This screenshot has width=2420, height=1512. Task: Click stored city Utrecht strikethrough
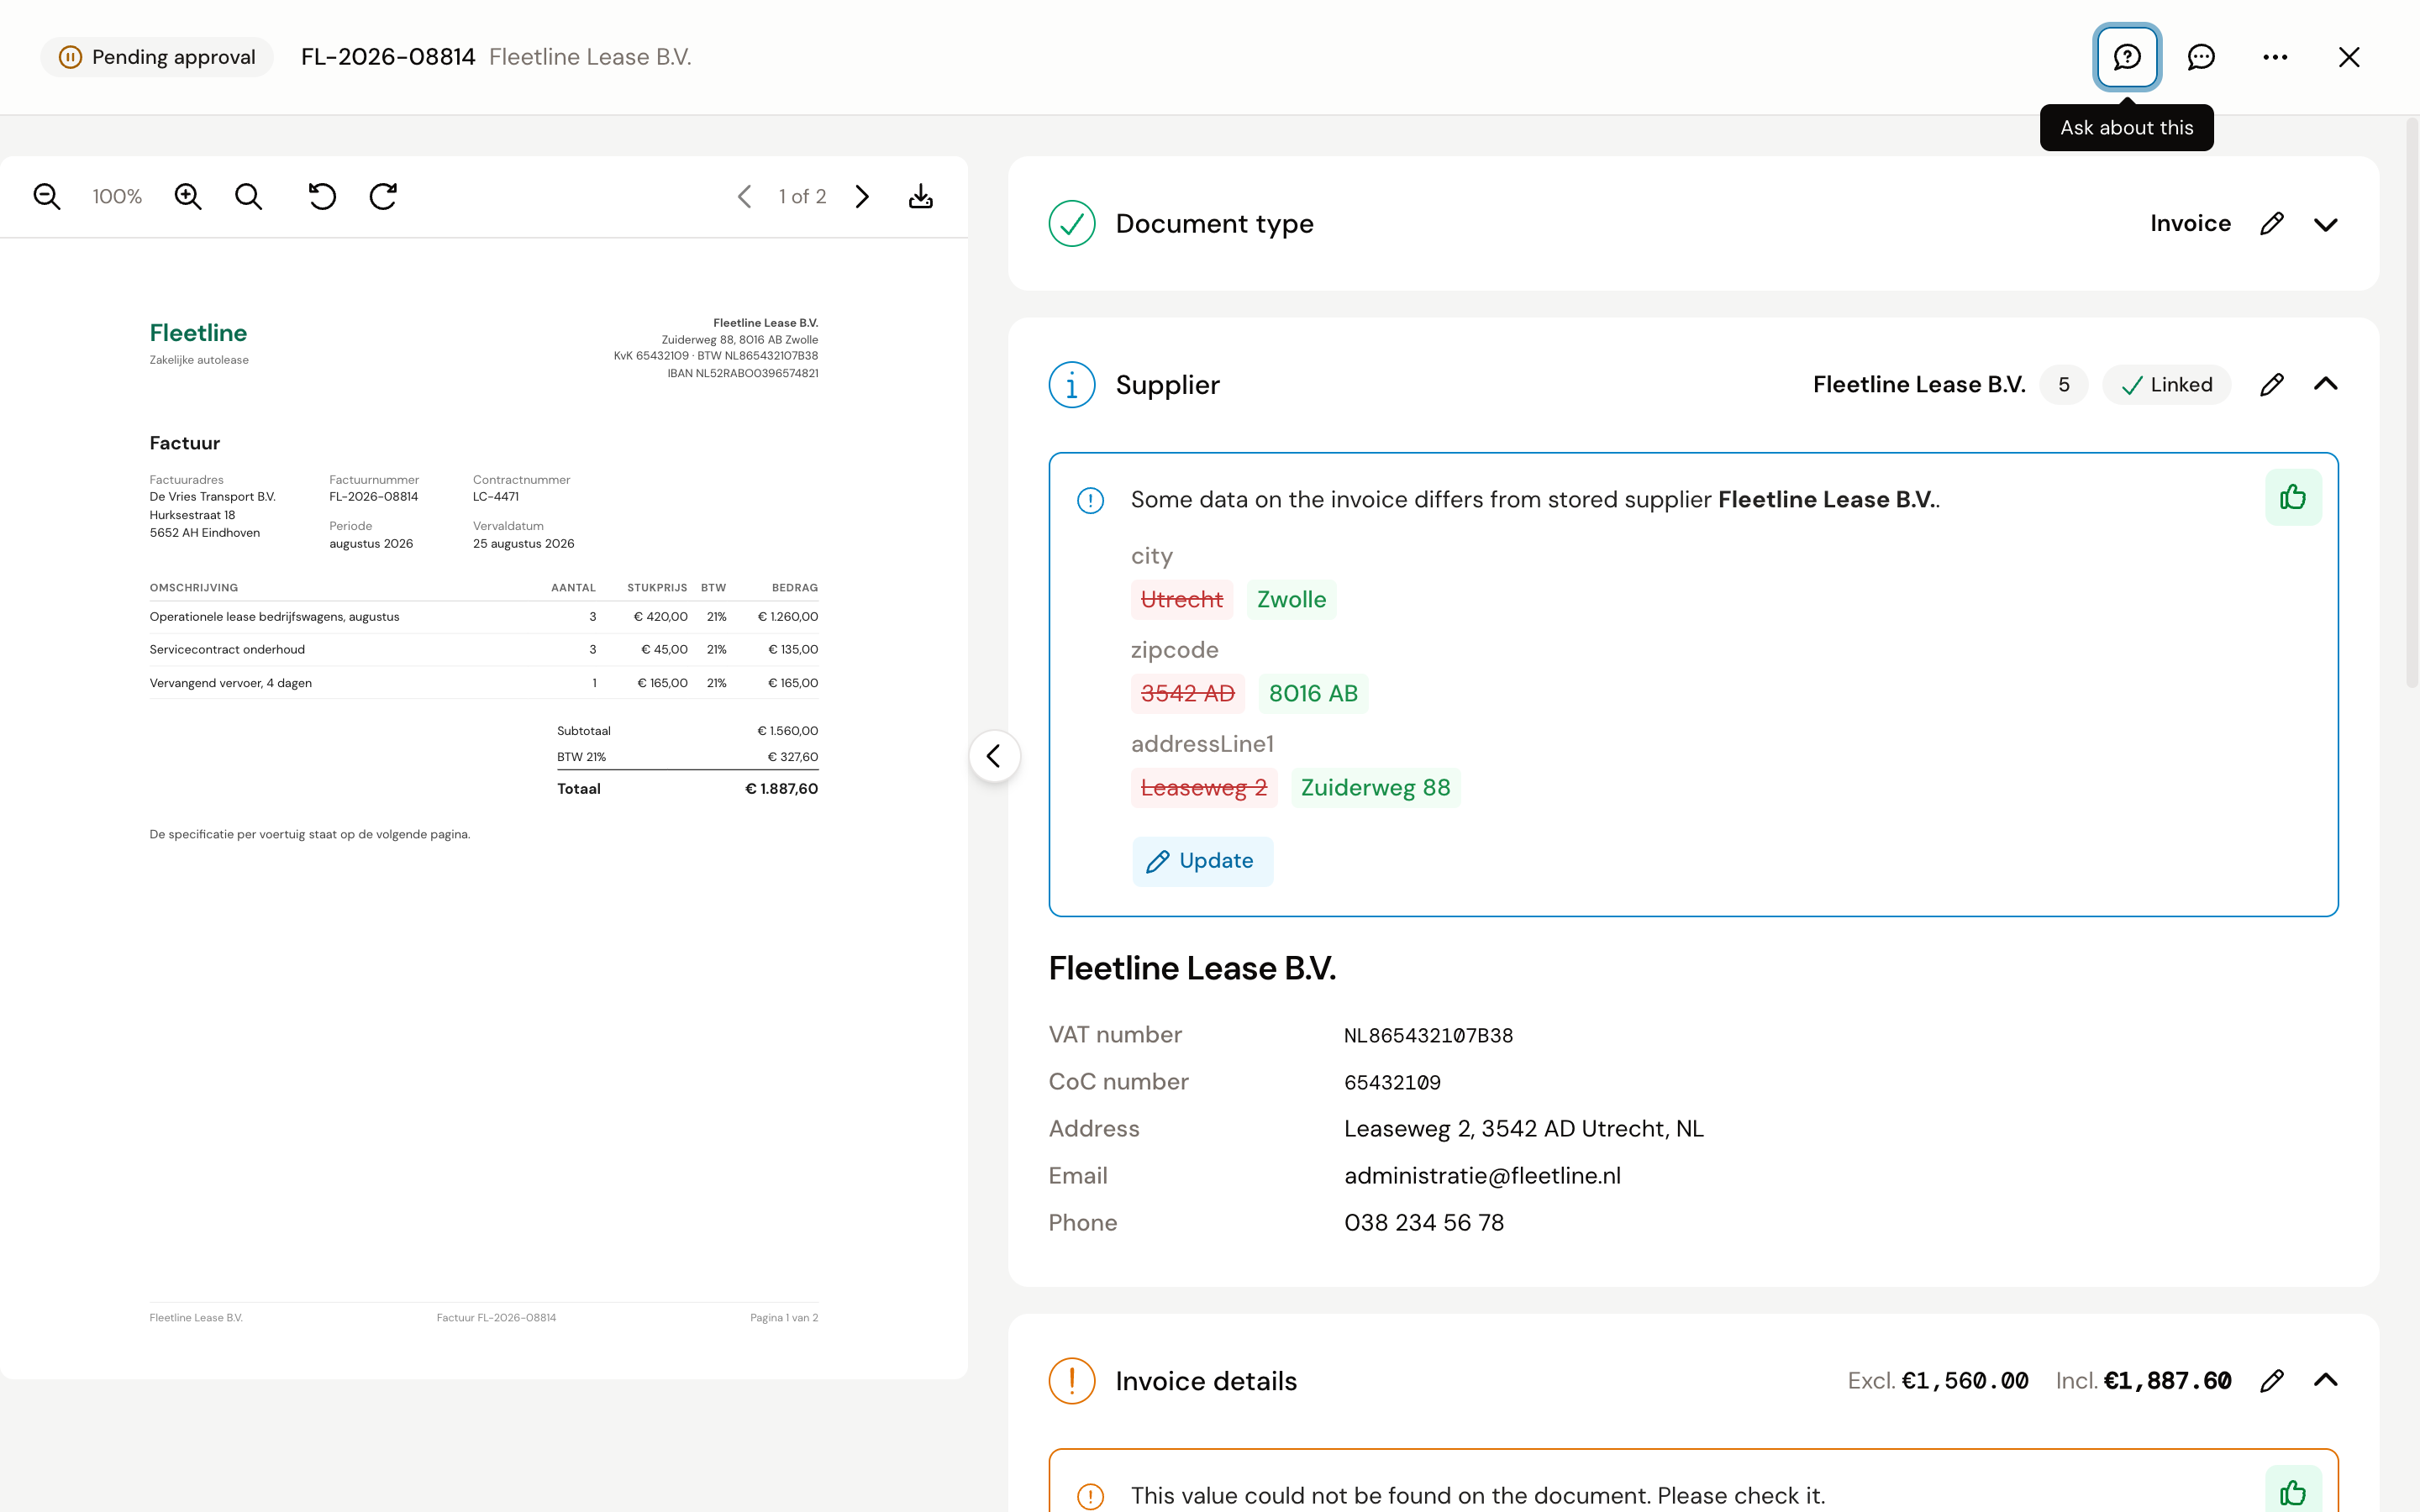coord(1182,599)
